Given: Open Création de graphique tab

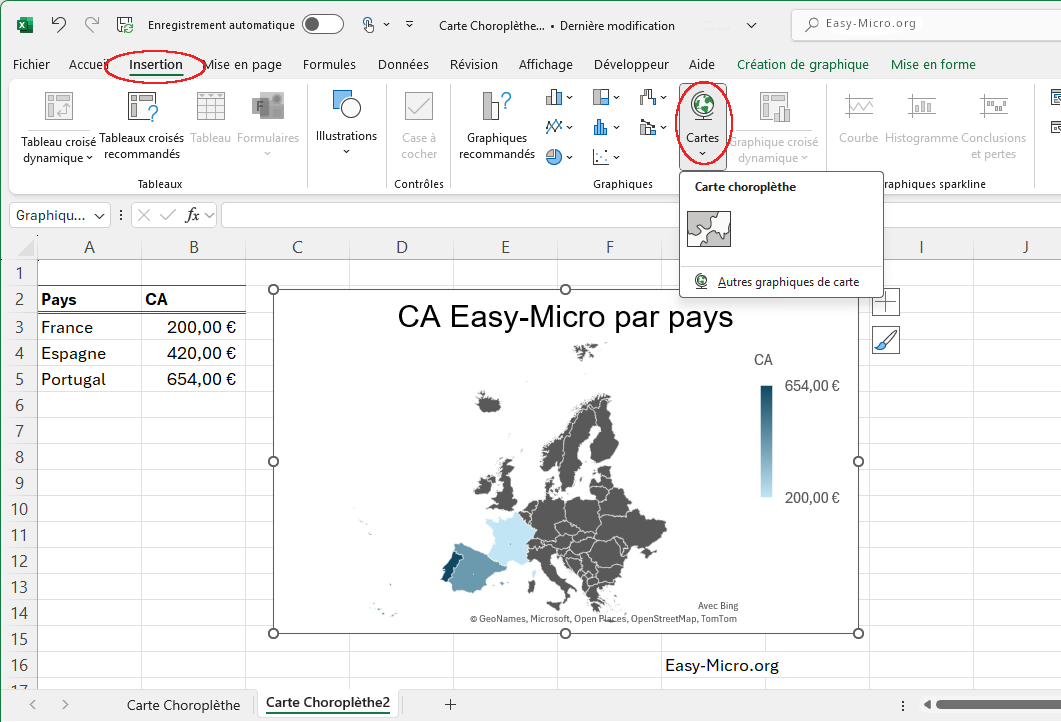Looking at the screenshot, I should coord(803,64).
